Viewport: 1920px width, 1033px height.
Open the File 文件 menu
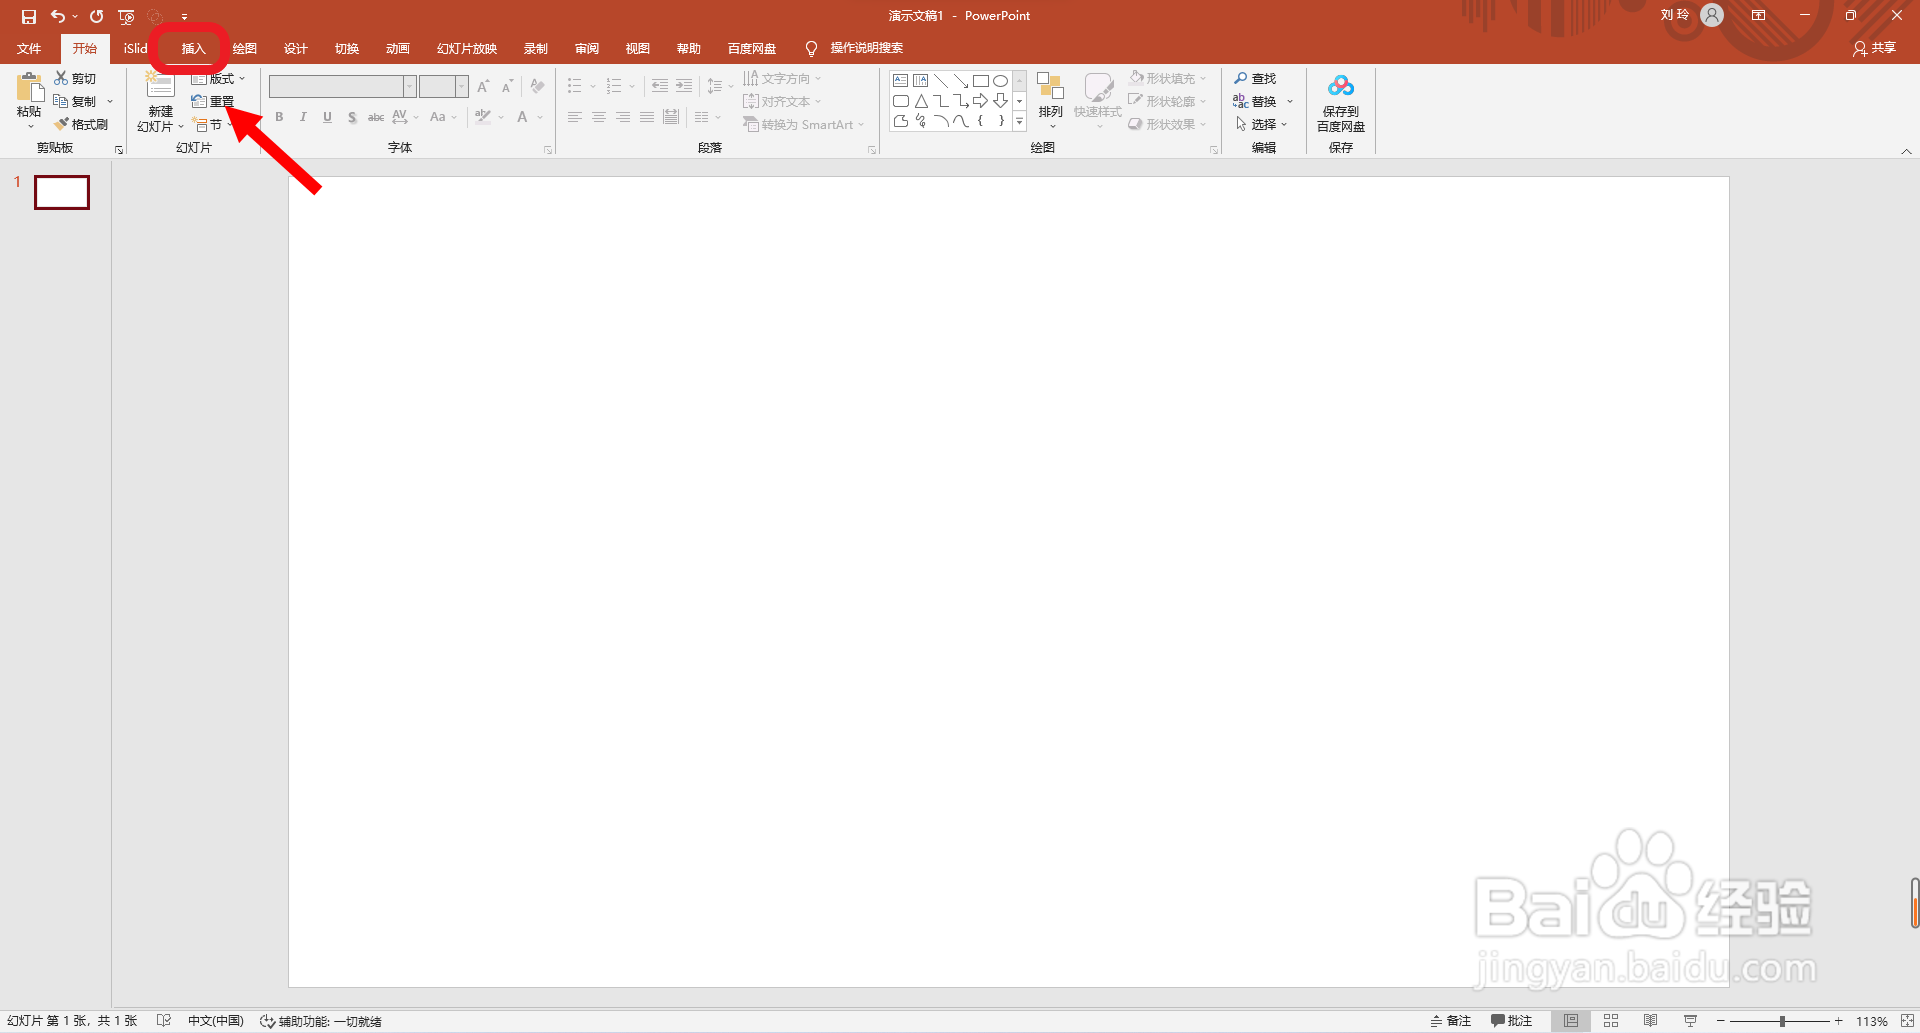pos(29,48)
